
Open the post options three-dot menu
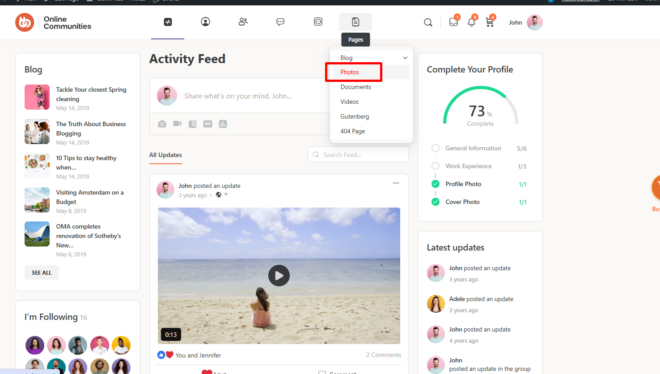396,183
